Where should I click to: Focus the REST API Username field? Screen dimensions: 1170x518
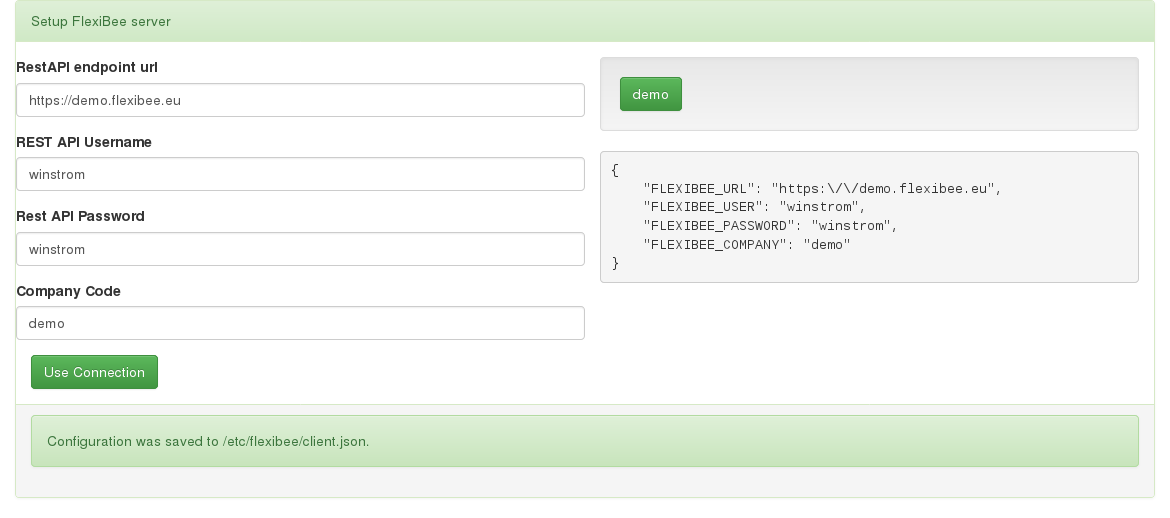tap(300, 174)
